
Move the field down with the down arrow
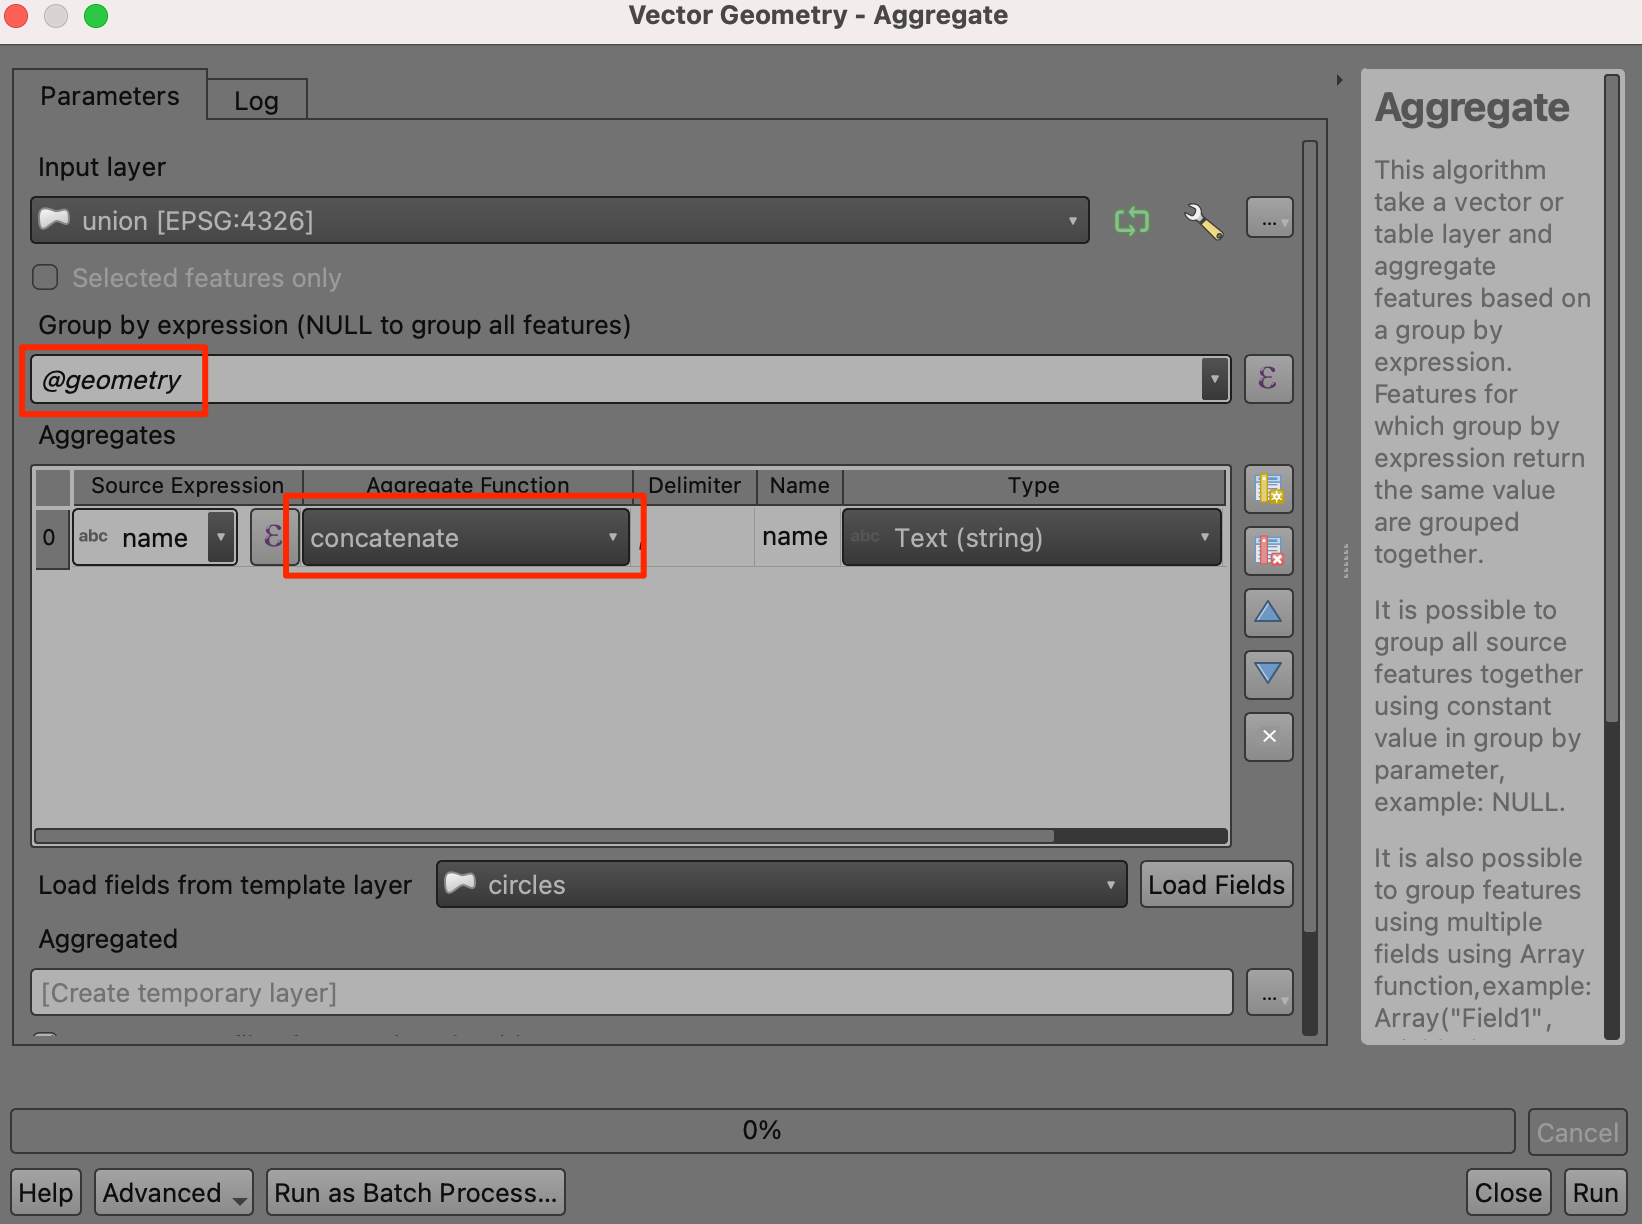coord(1268,674)
